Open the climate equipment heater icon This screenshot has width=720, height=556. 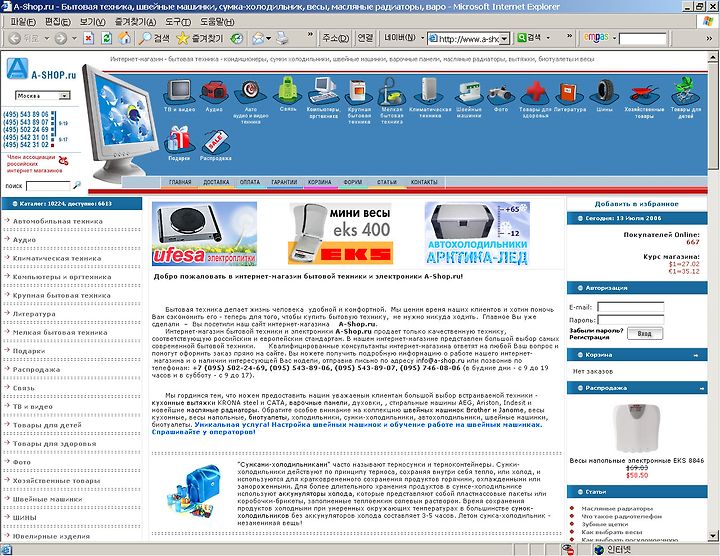coord(429,90)
